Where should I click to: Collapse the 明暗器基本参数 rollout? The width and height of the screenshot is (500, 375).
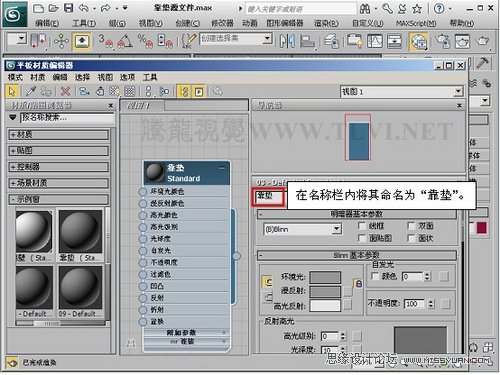[357, 214]
